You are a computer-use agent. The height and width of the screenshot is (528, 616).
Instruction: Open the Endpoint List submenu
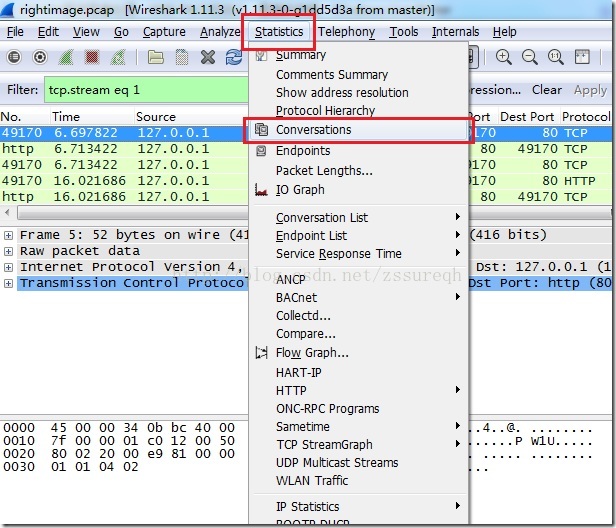359,235
